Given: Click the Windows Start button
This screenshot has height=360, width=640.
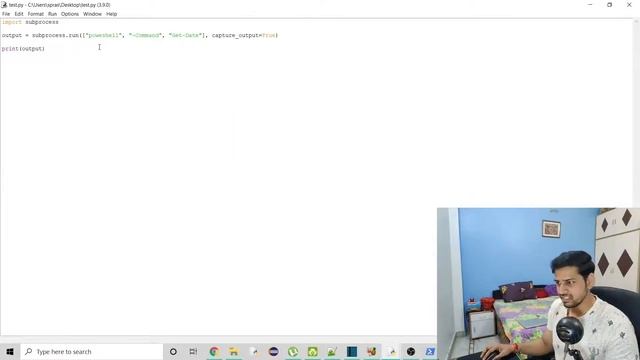Looking at the screenshot, I should click(x=10, y=351).
